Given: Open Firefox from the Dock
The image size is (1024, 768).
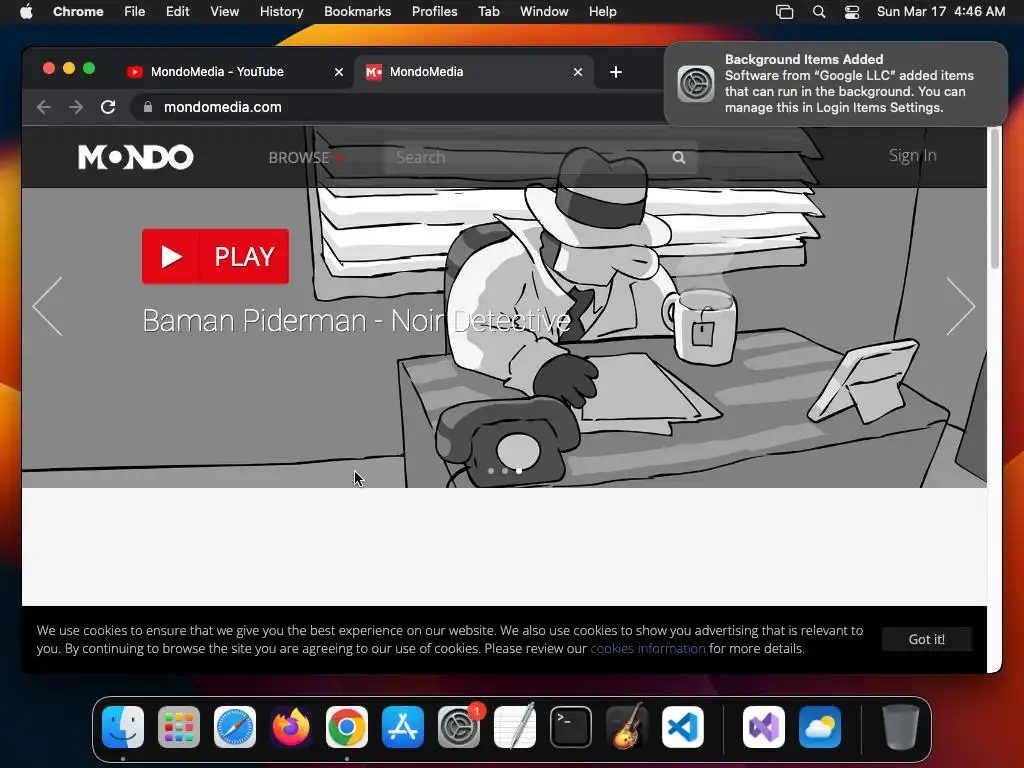Looking at the screenshot, I should 291,727.
